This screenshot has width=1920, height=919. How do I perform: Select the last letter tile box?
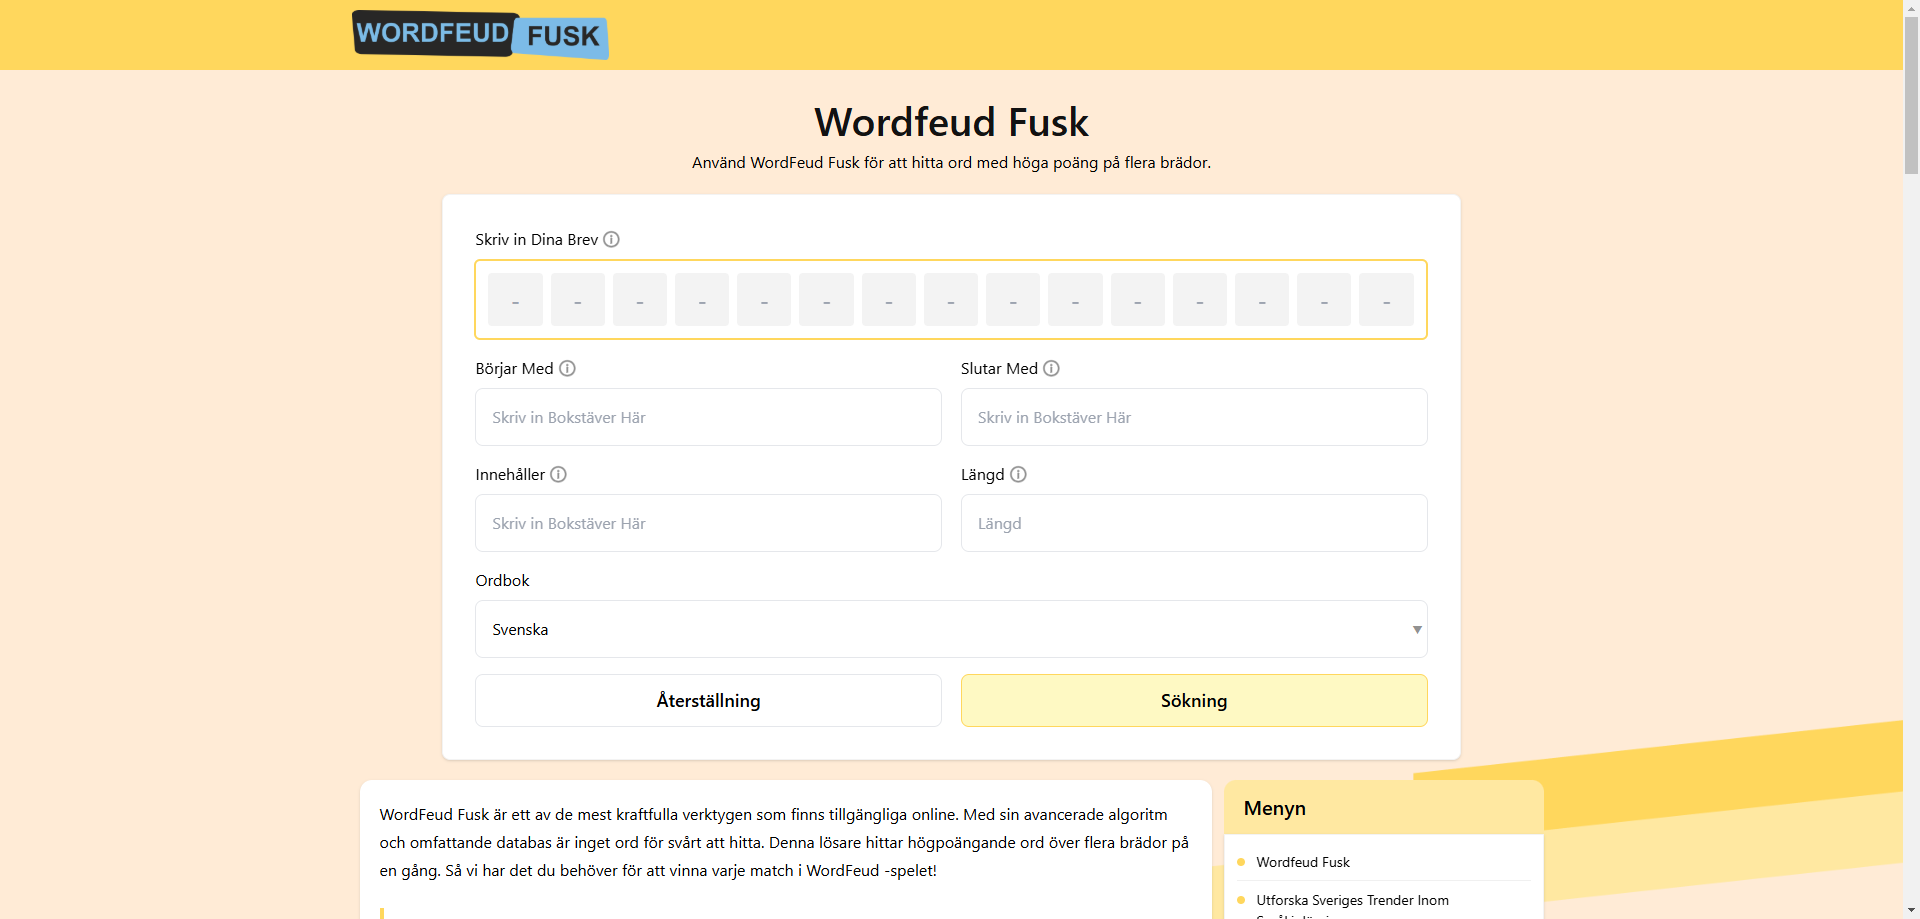(x=1386, y=300)
